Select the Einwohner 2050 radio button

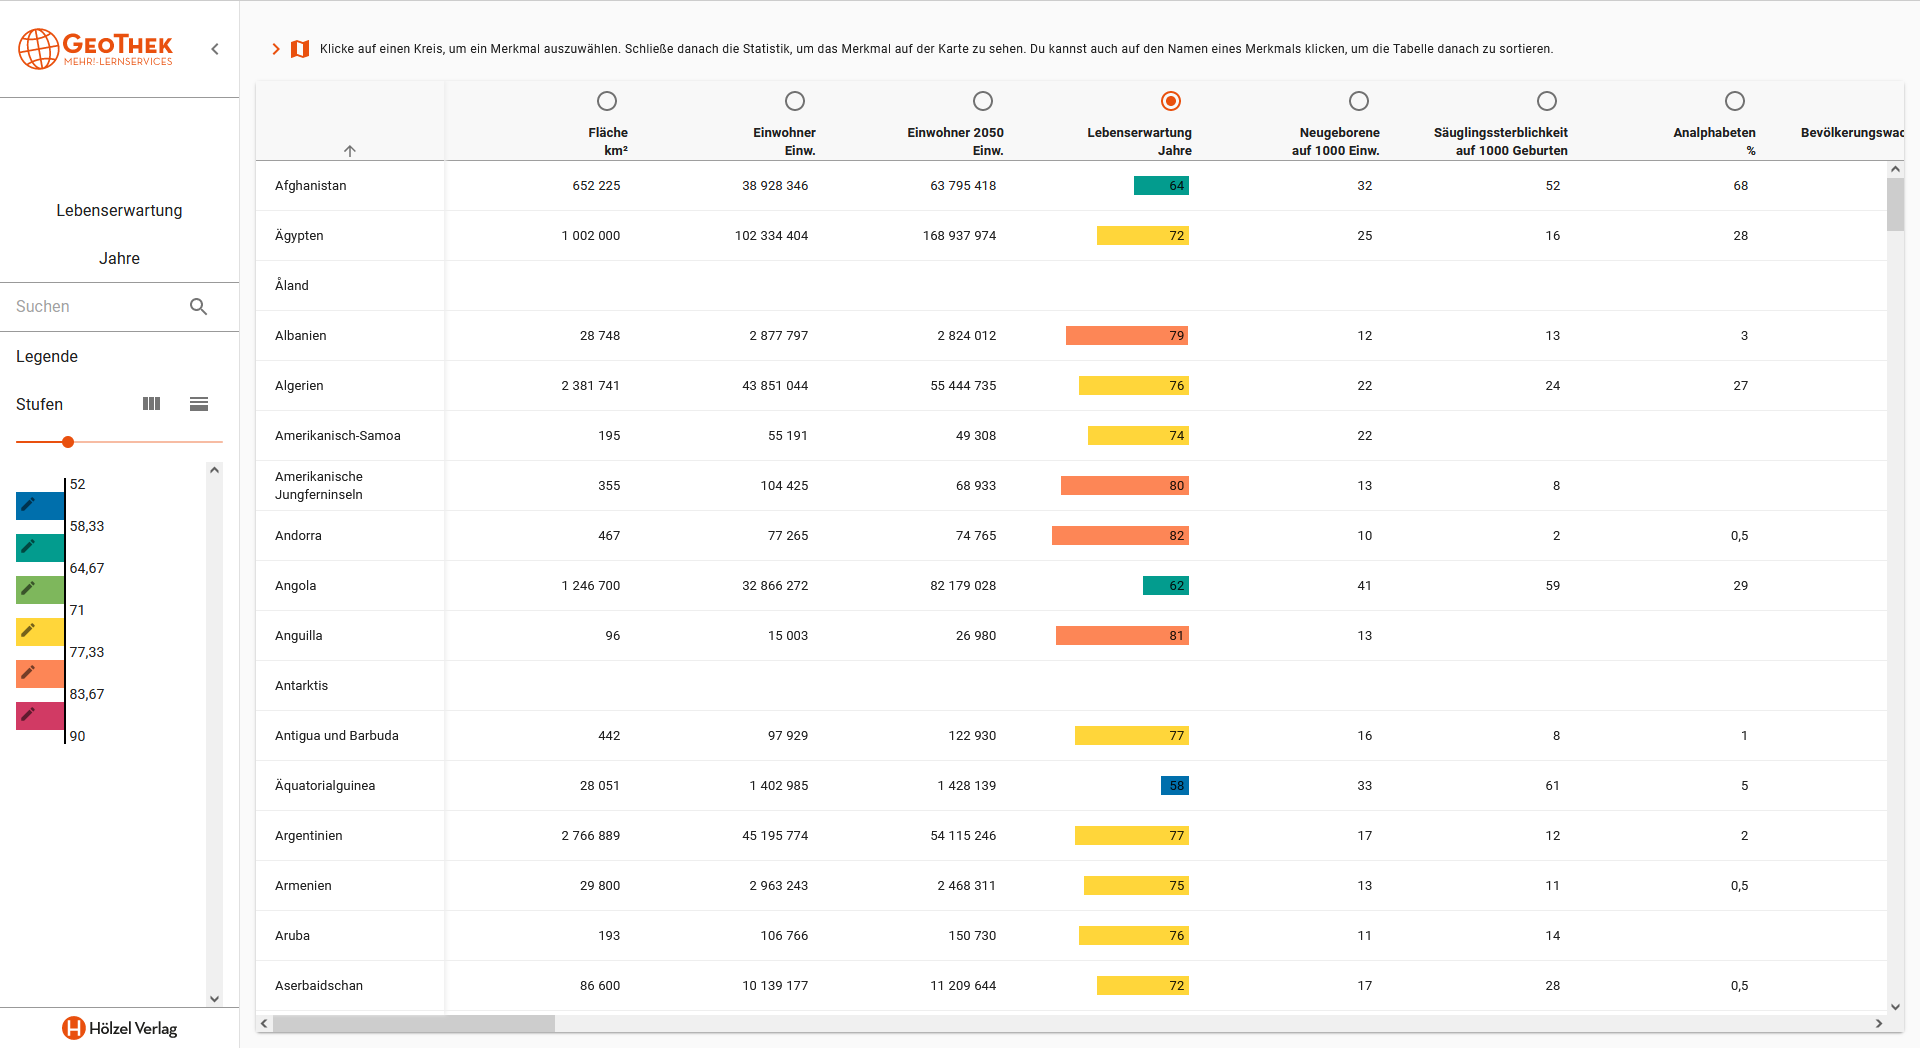pyautogui.click(x=983, y=101)
